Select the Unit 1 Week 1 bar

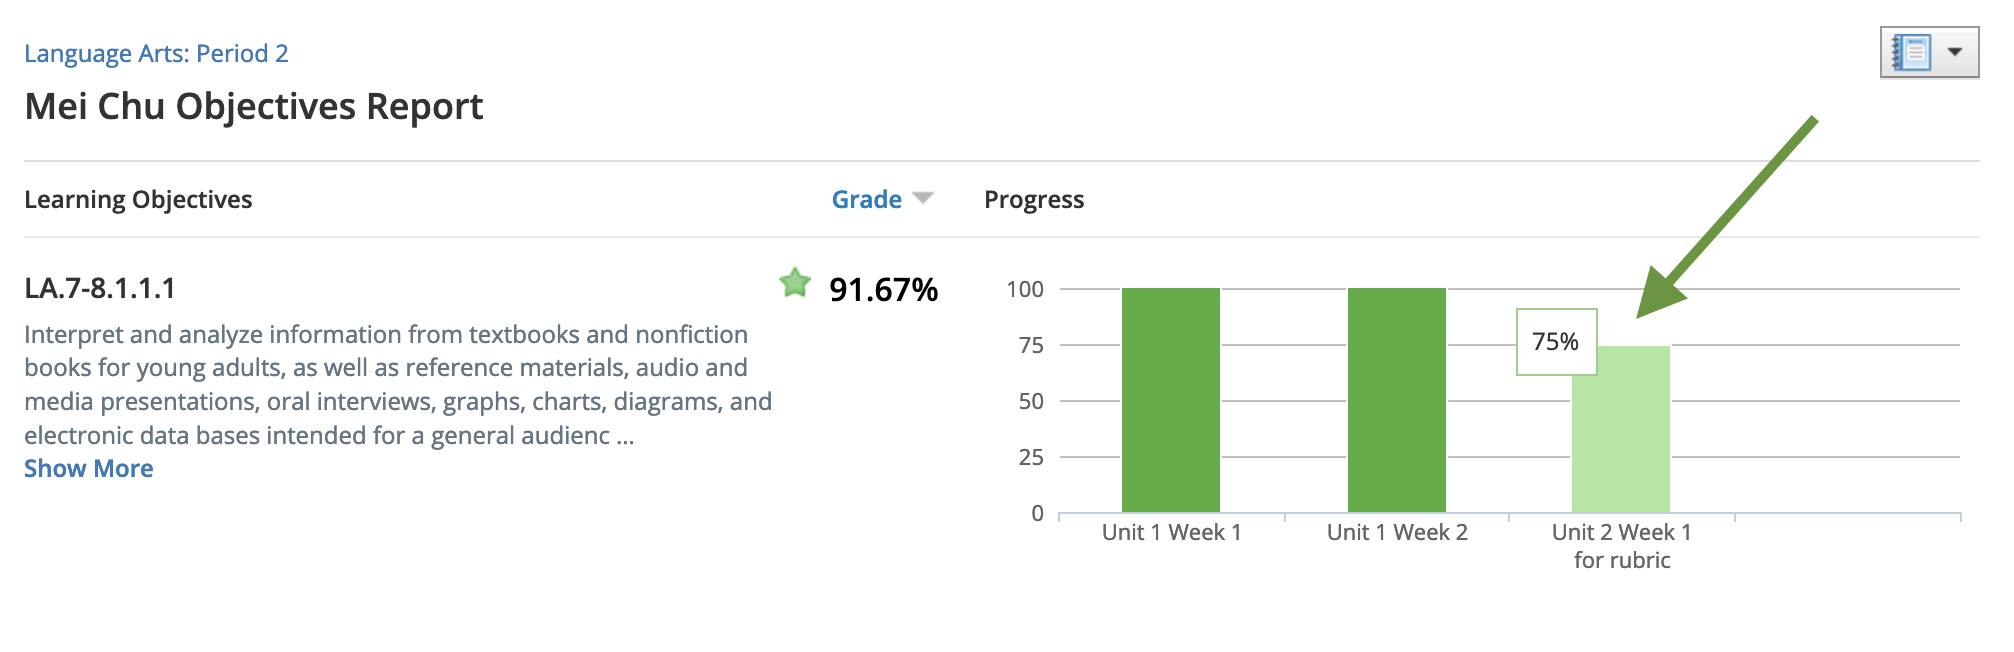click(x=1171, y=400)
